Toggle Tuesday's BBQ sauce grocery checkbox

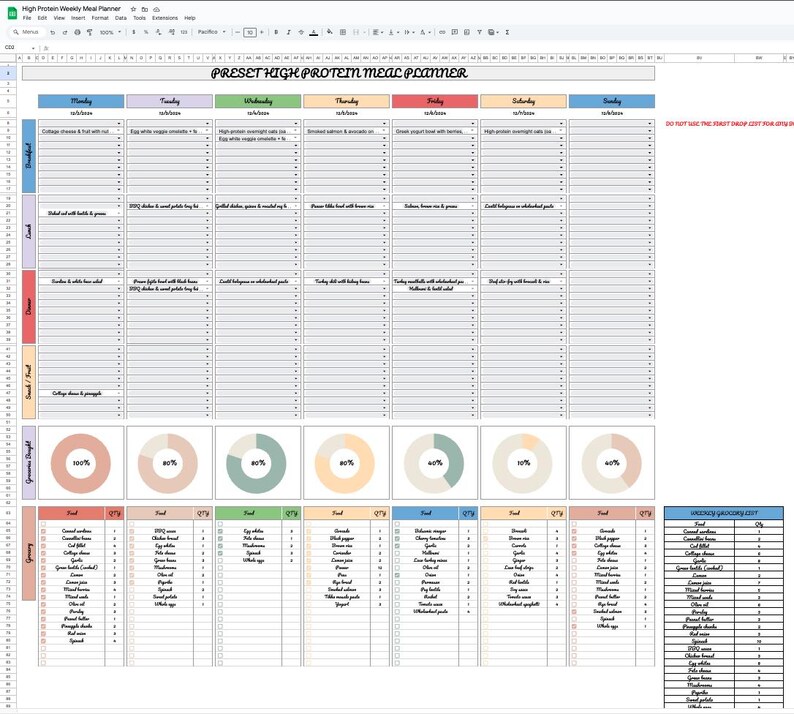pyautogui.click(x=132, y=531)
